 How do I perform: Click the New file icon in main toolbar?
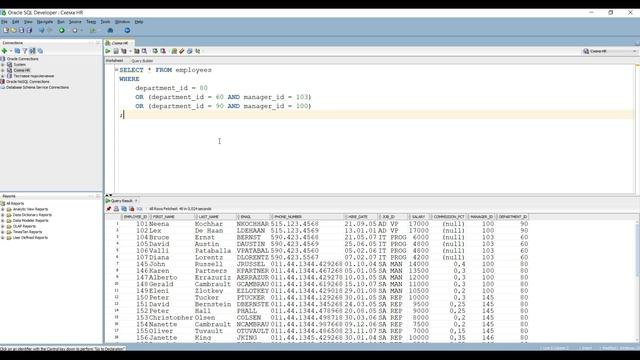[x=6, y=30]
